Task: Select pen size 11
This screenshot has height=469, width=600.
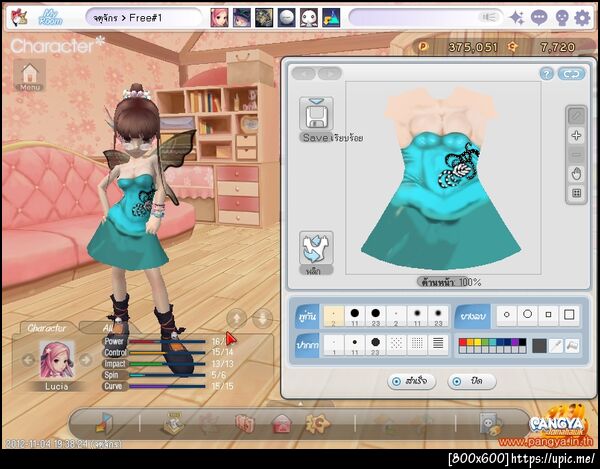Action: click(355, 345)
